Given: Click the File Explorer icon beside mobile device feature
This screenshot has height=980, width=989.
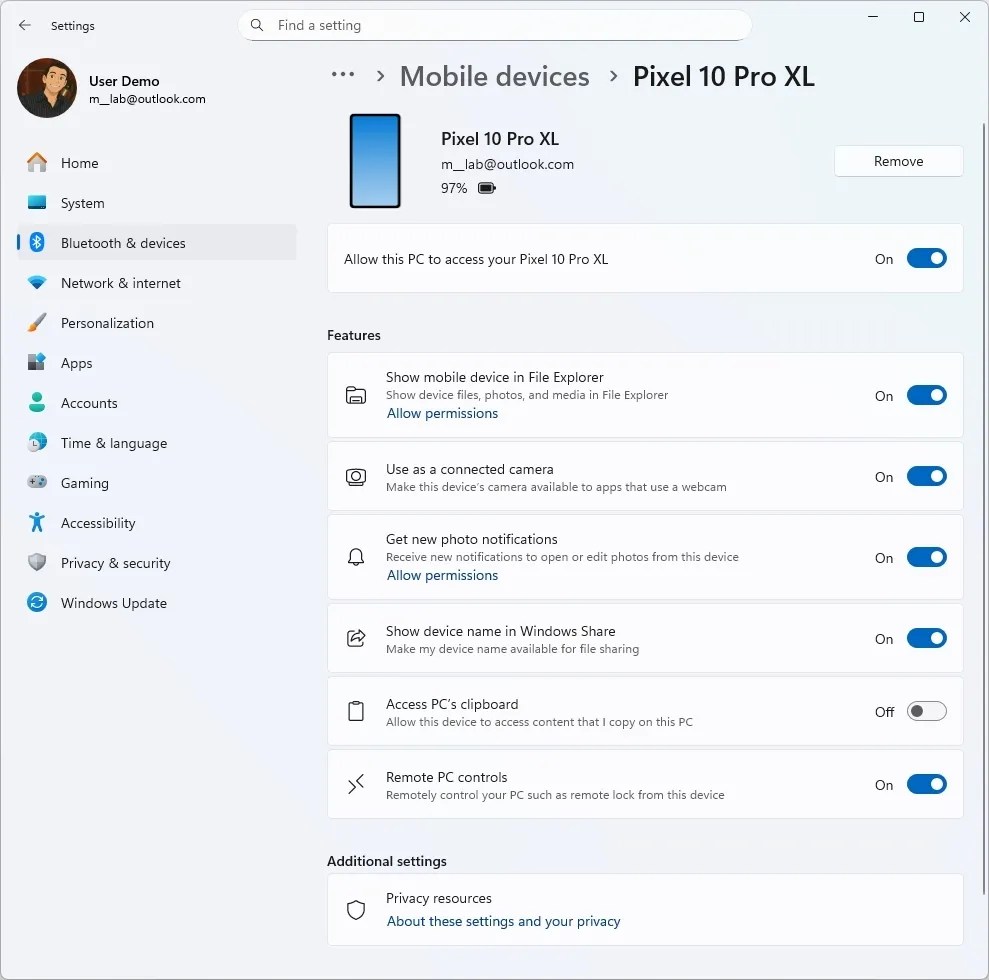Looking at the screenshot, I should (356, 394).
